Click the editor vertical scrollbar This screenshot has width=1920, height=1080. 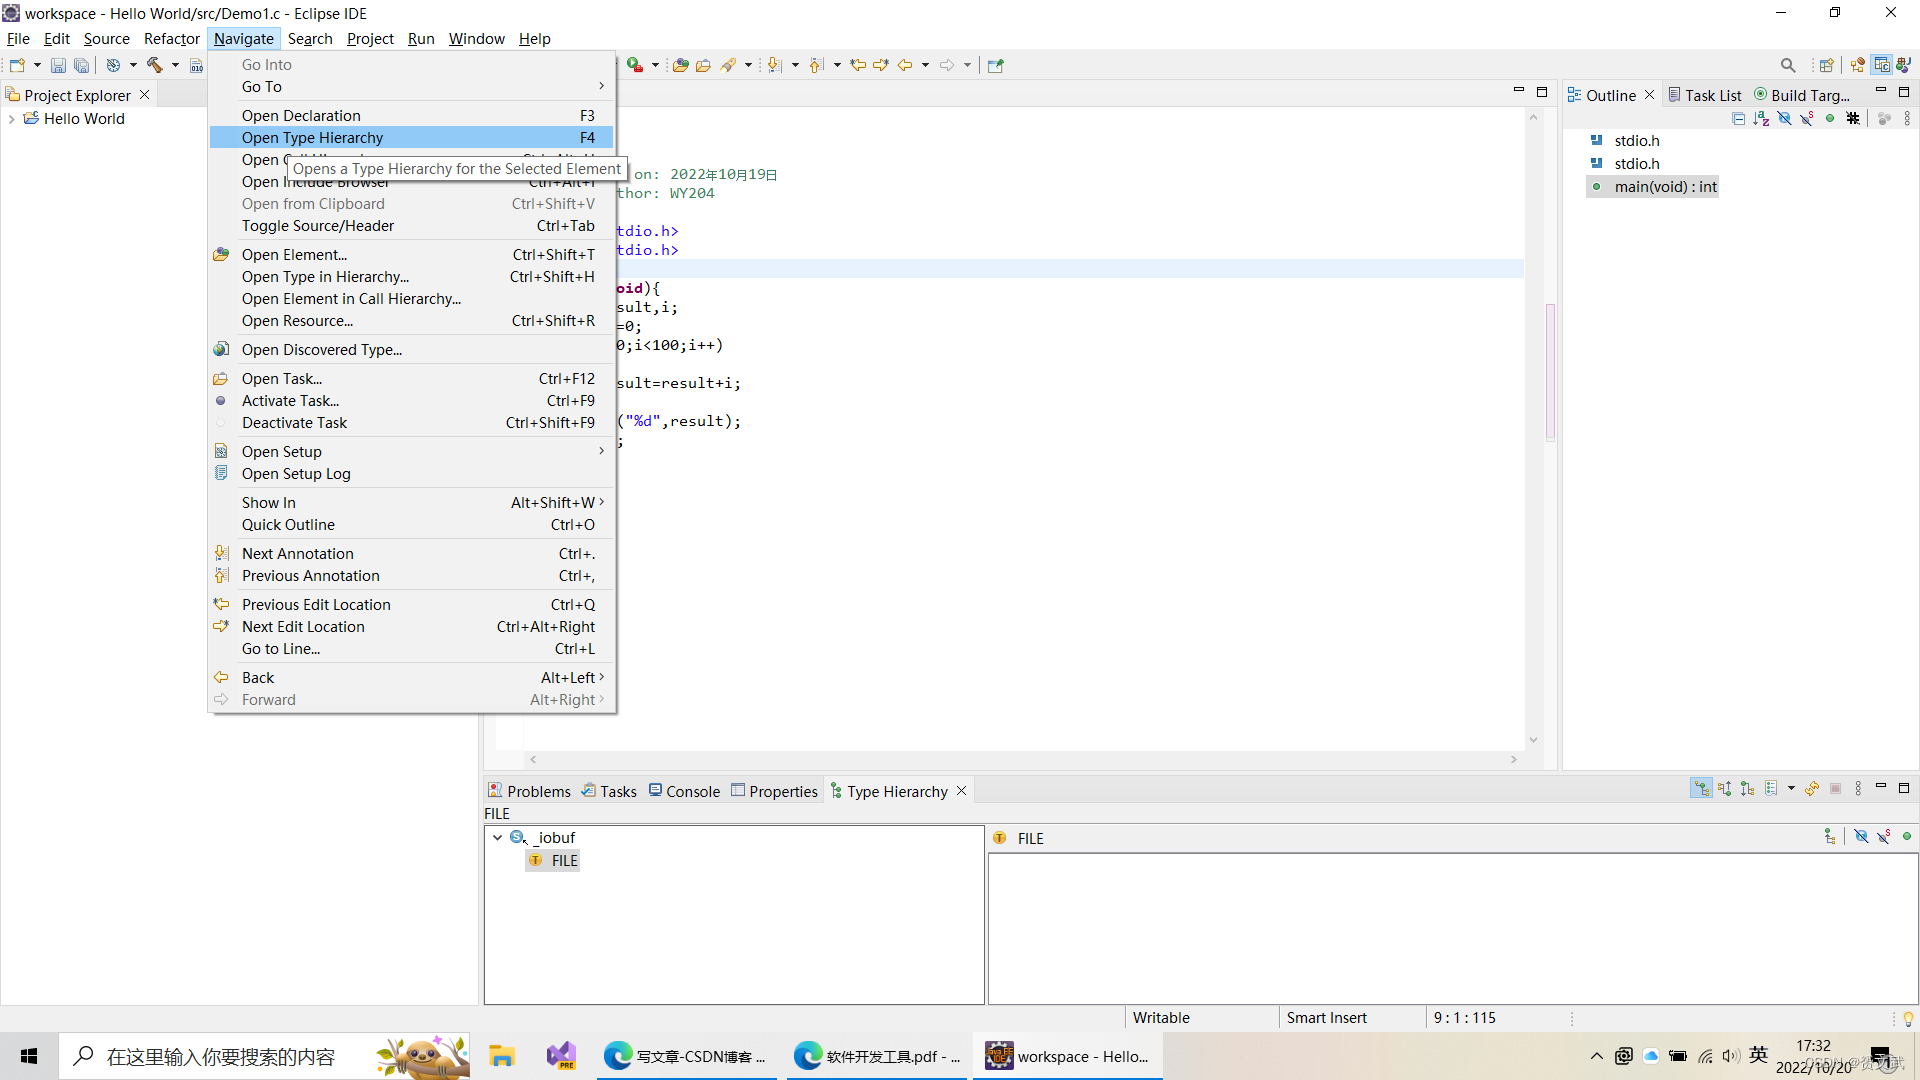1533,428
